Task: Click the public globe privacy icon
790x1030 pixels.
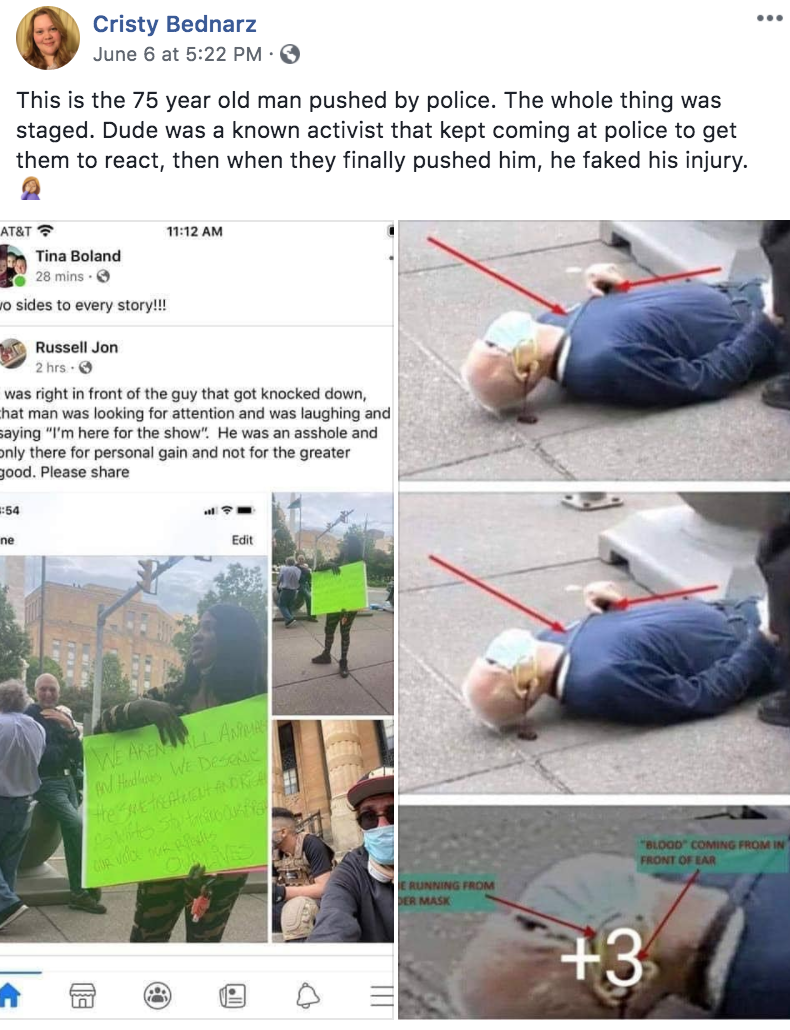Action: (x=290, y=54)
